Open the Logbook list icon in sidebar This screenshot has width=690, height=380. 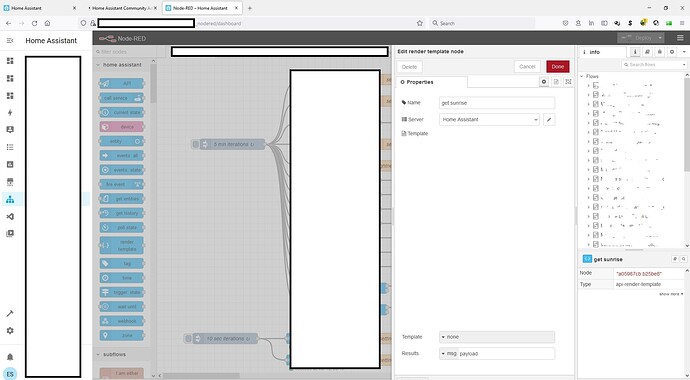tap(10, 147)
